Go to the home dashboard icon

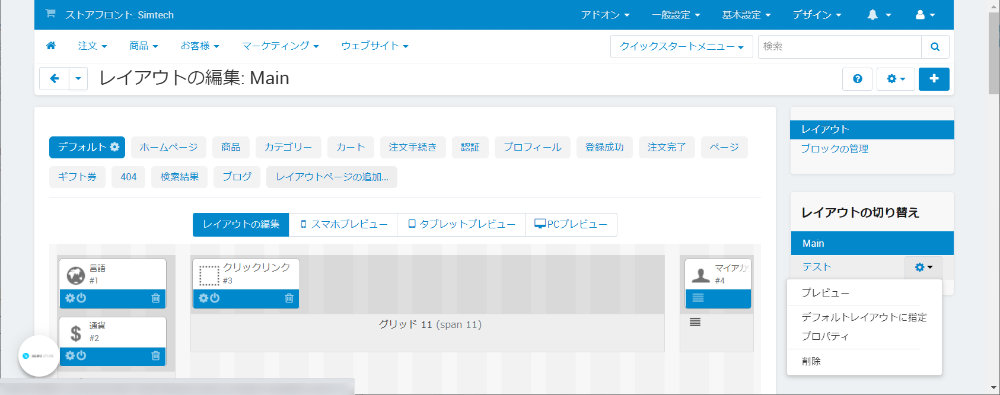pos(51,46)
